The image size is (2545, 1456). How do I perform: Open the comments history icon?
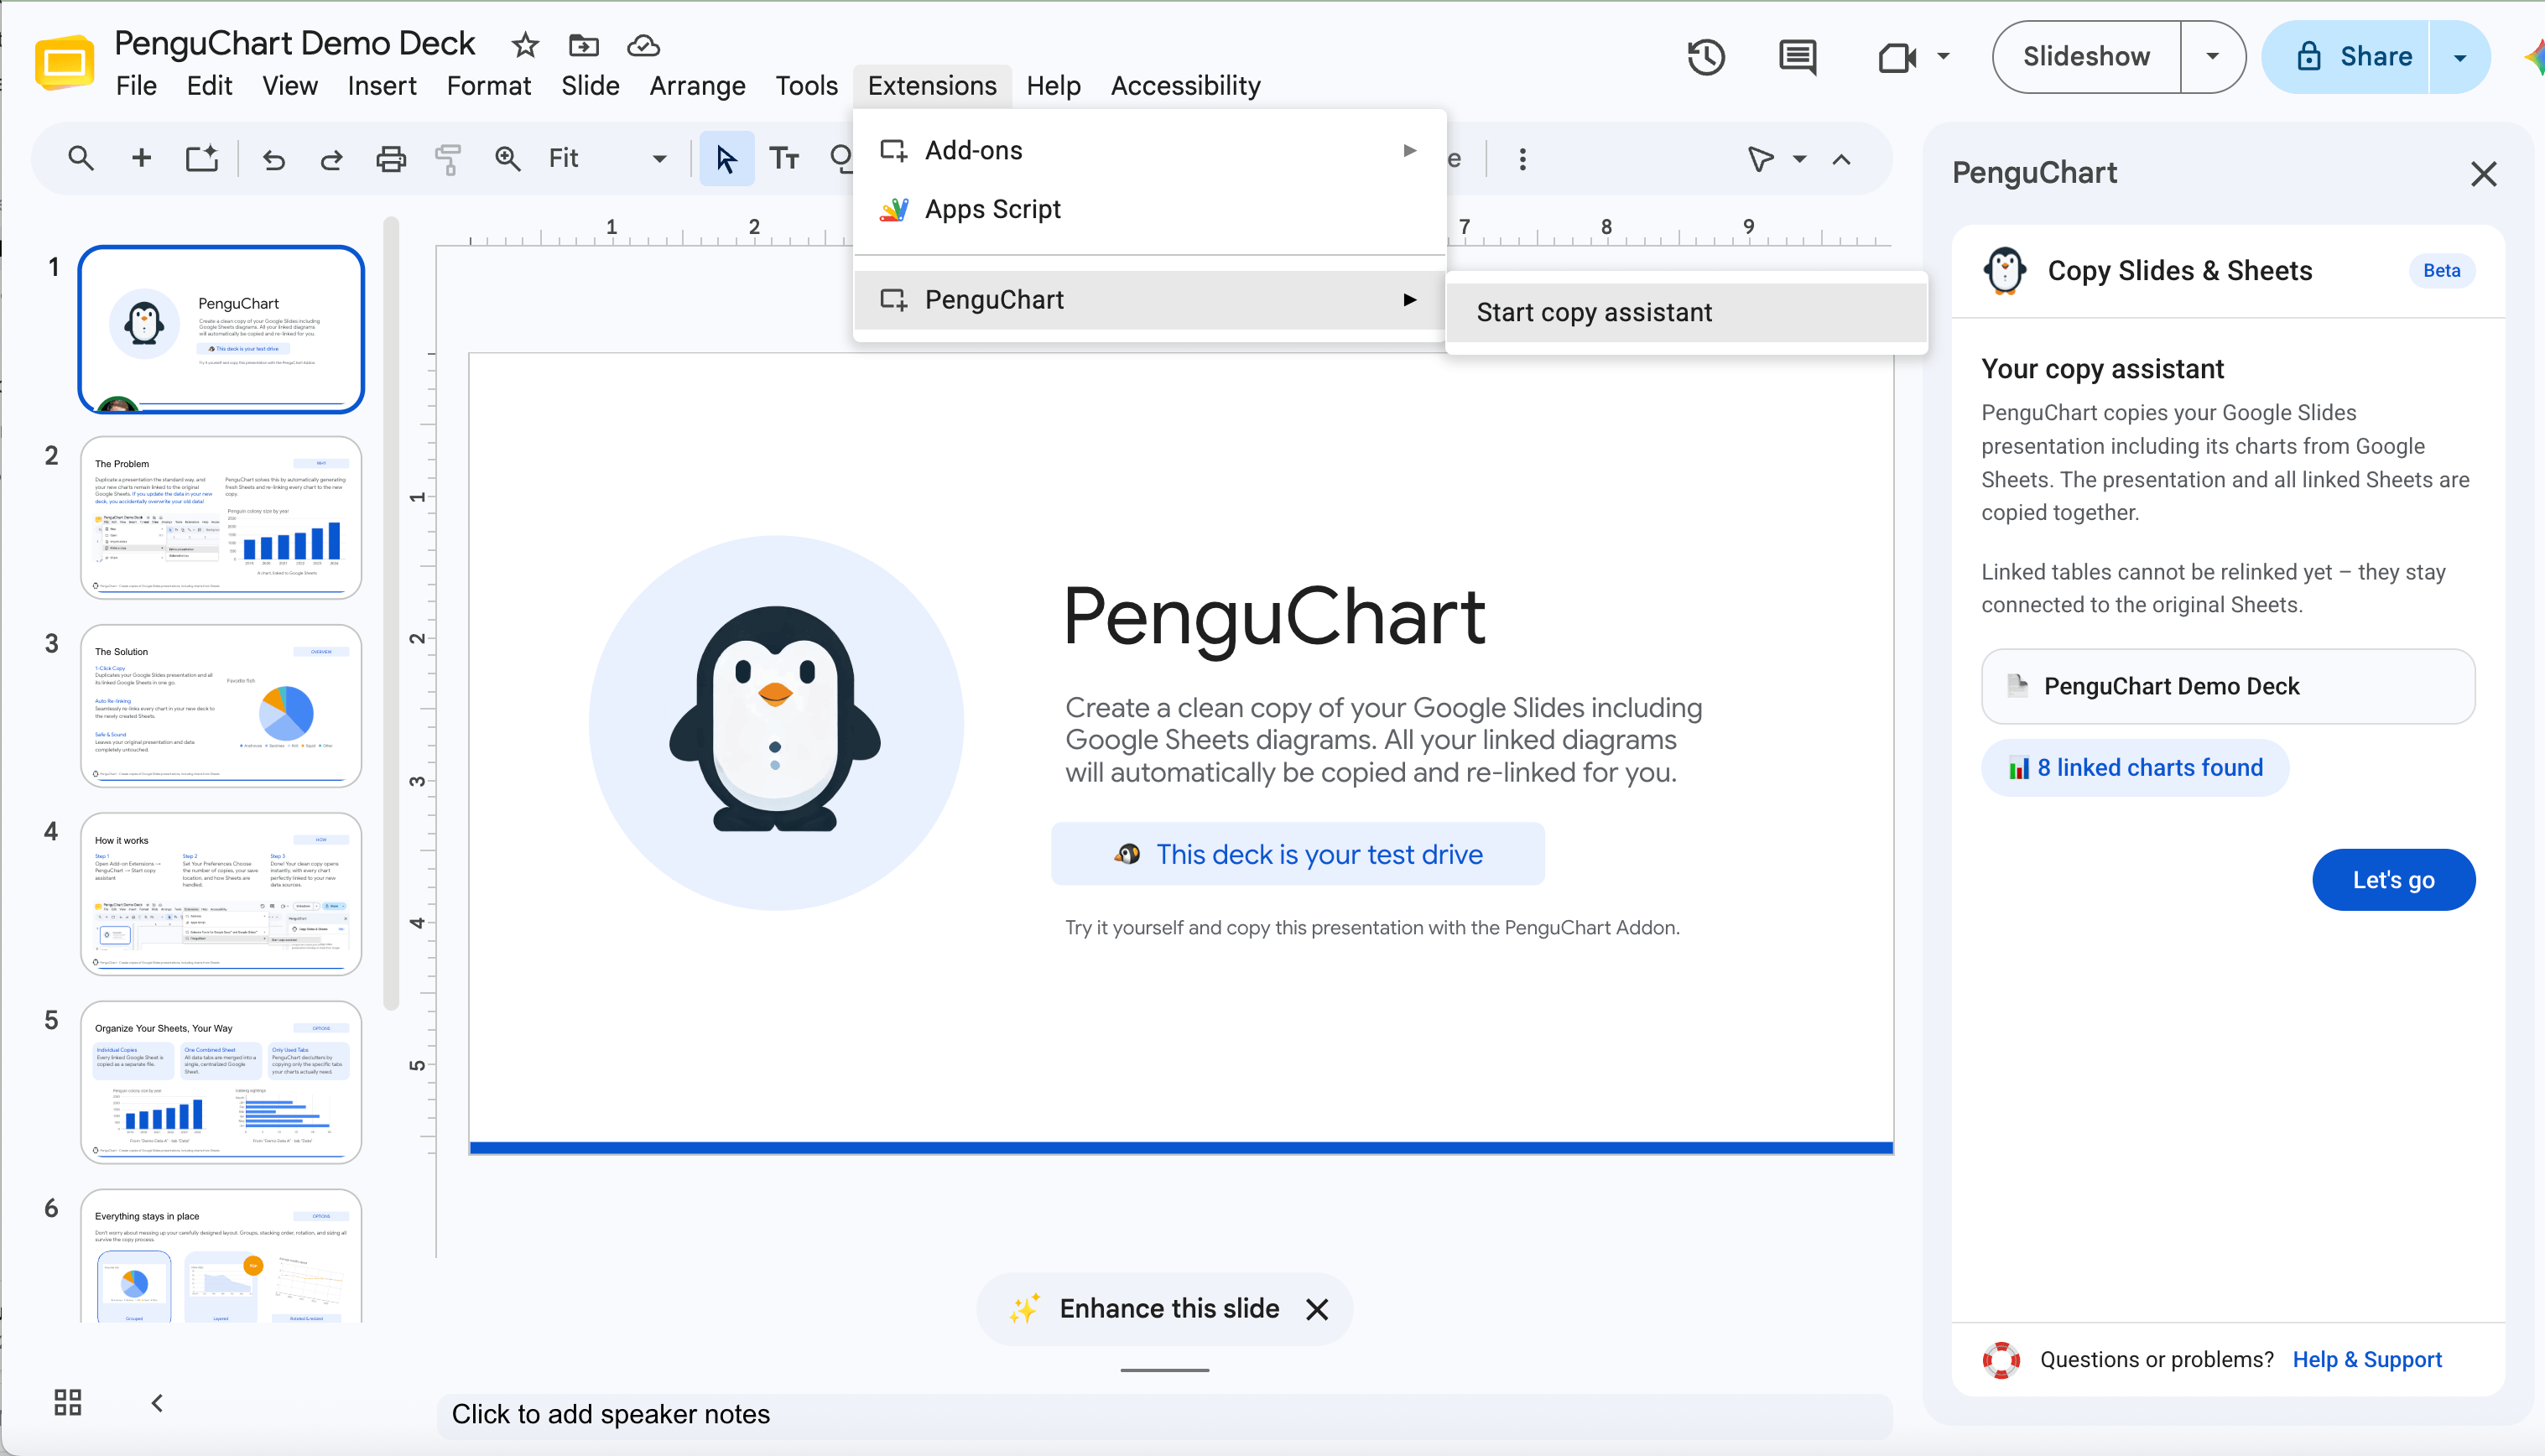[x=1798, y=57]
